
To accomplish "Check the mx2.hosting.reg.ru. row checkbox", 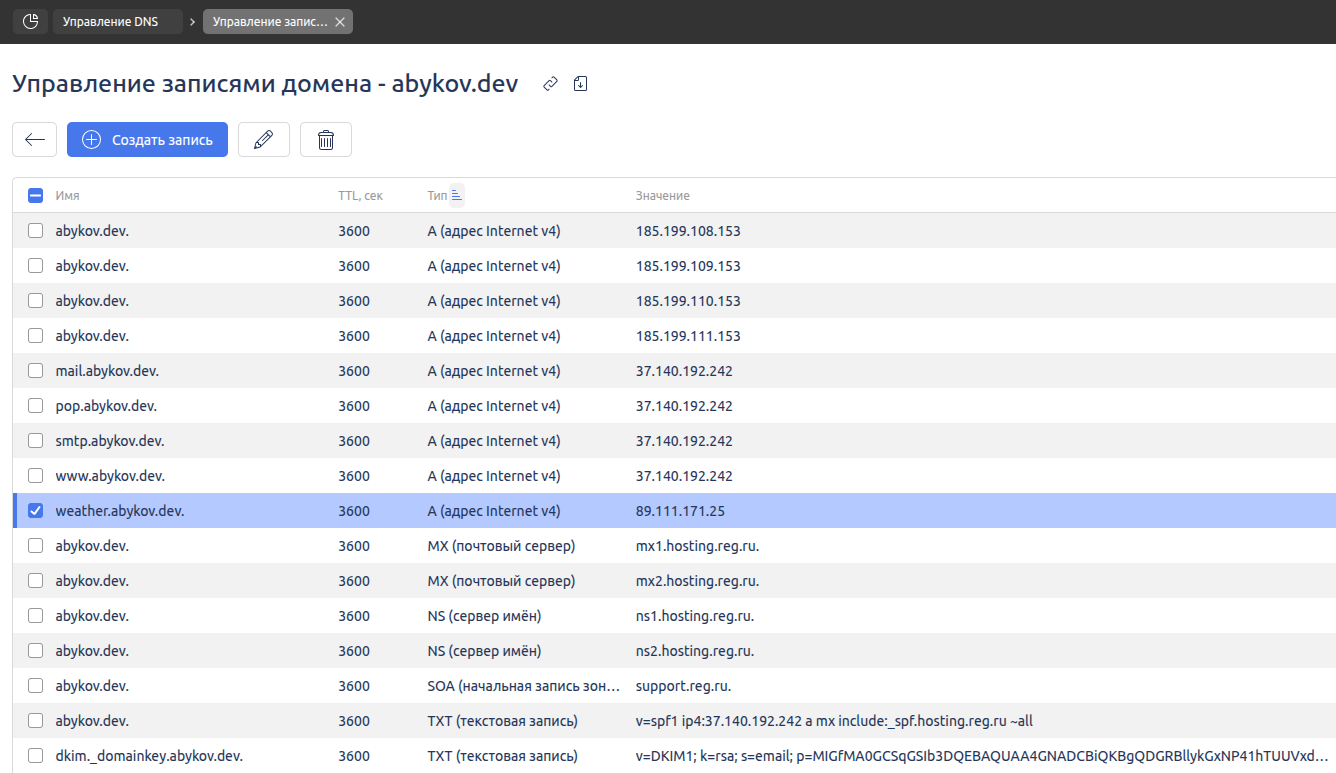I will (35, 581).
